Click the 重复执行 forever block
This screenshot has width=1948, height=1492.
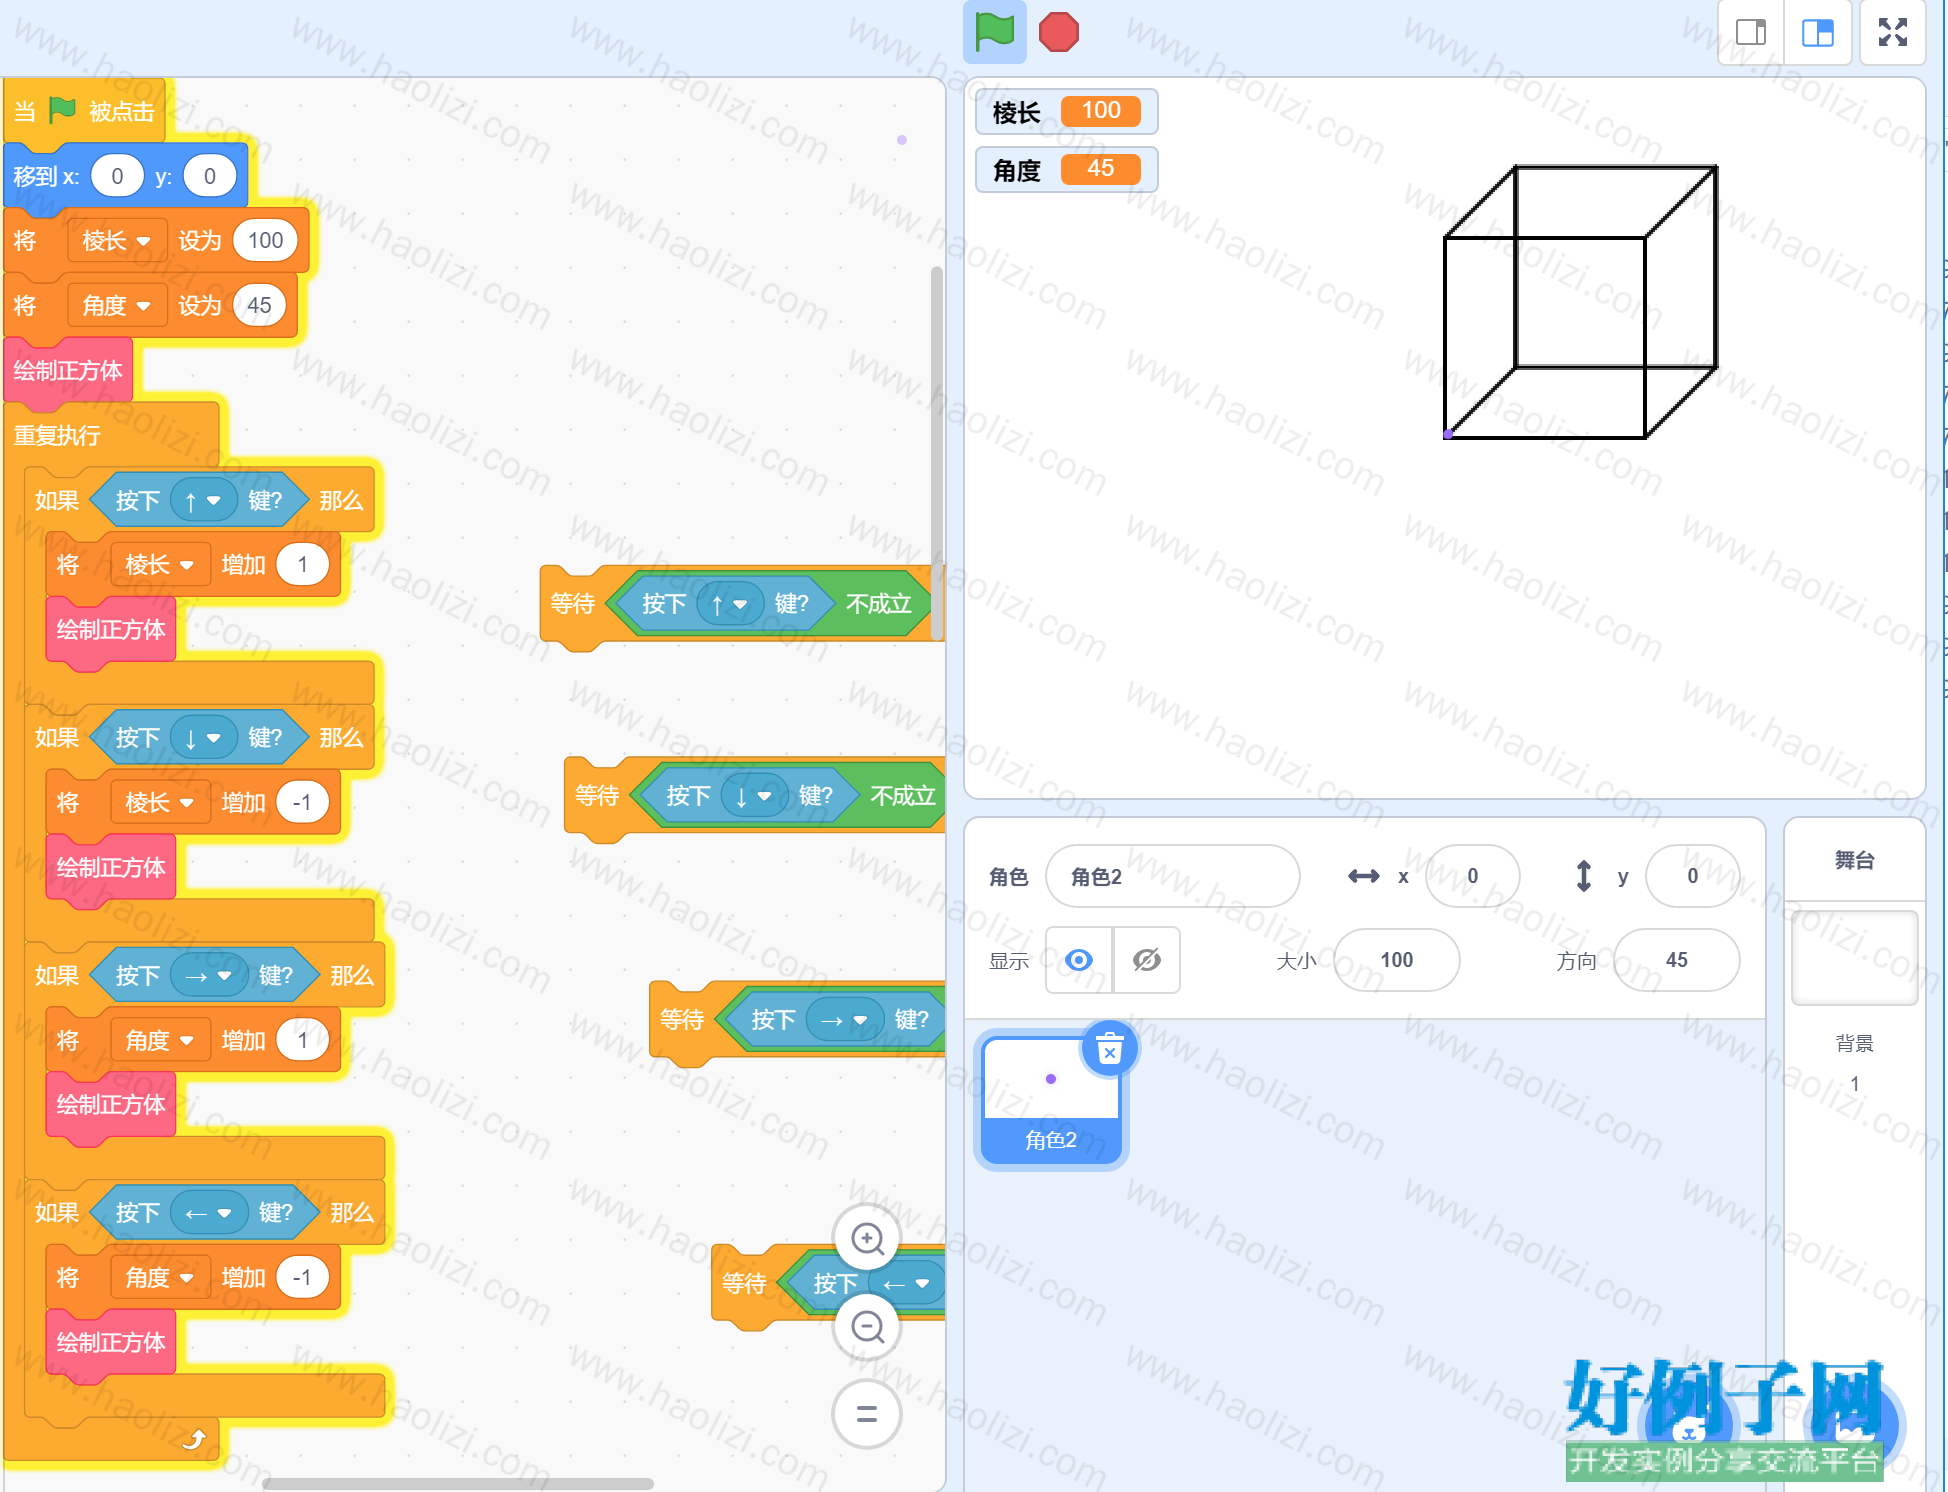coord(57,436)
